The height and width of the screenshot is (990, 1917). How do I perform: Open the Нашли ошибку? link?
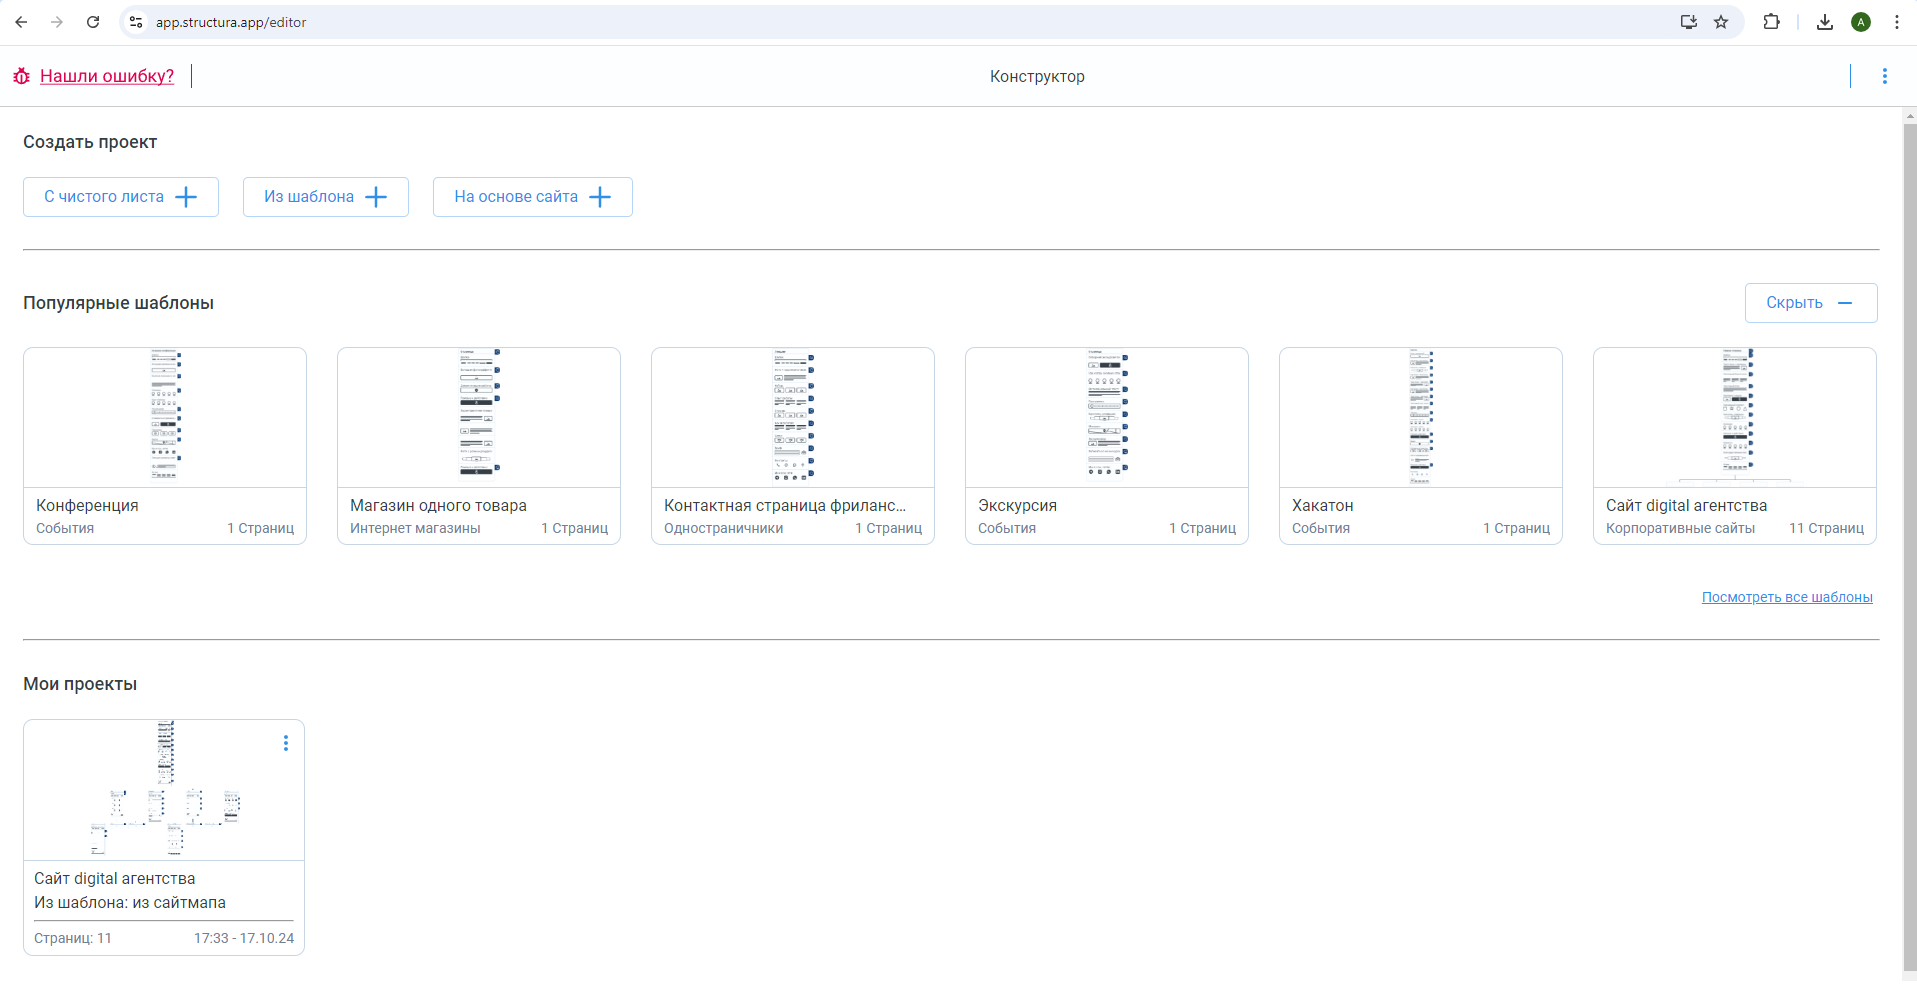click(x=107, y=76)
